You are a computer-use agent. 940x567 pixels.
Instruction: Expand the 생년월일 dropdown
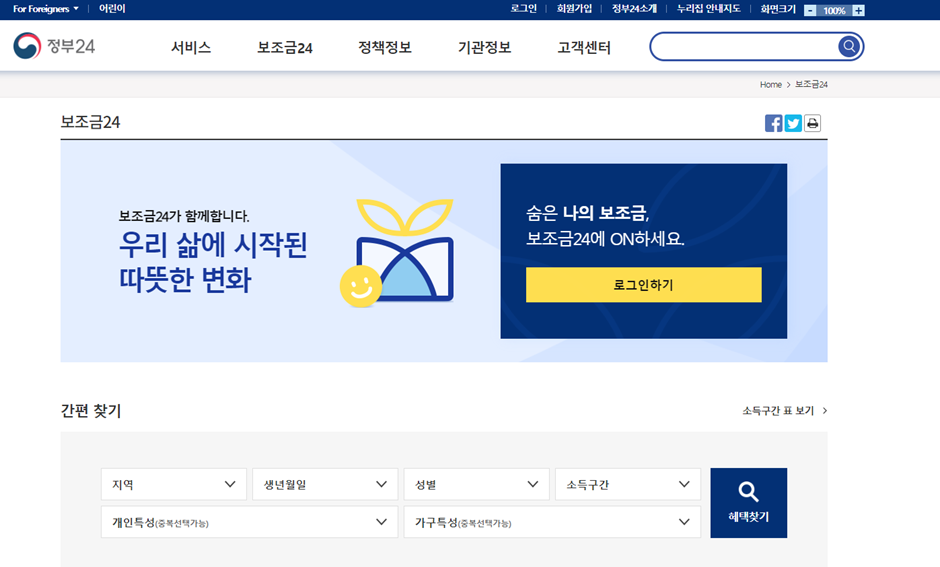pos(325,484)
